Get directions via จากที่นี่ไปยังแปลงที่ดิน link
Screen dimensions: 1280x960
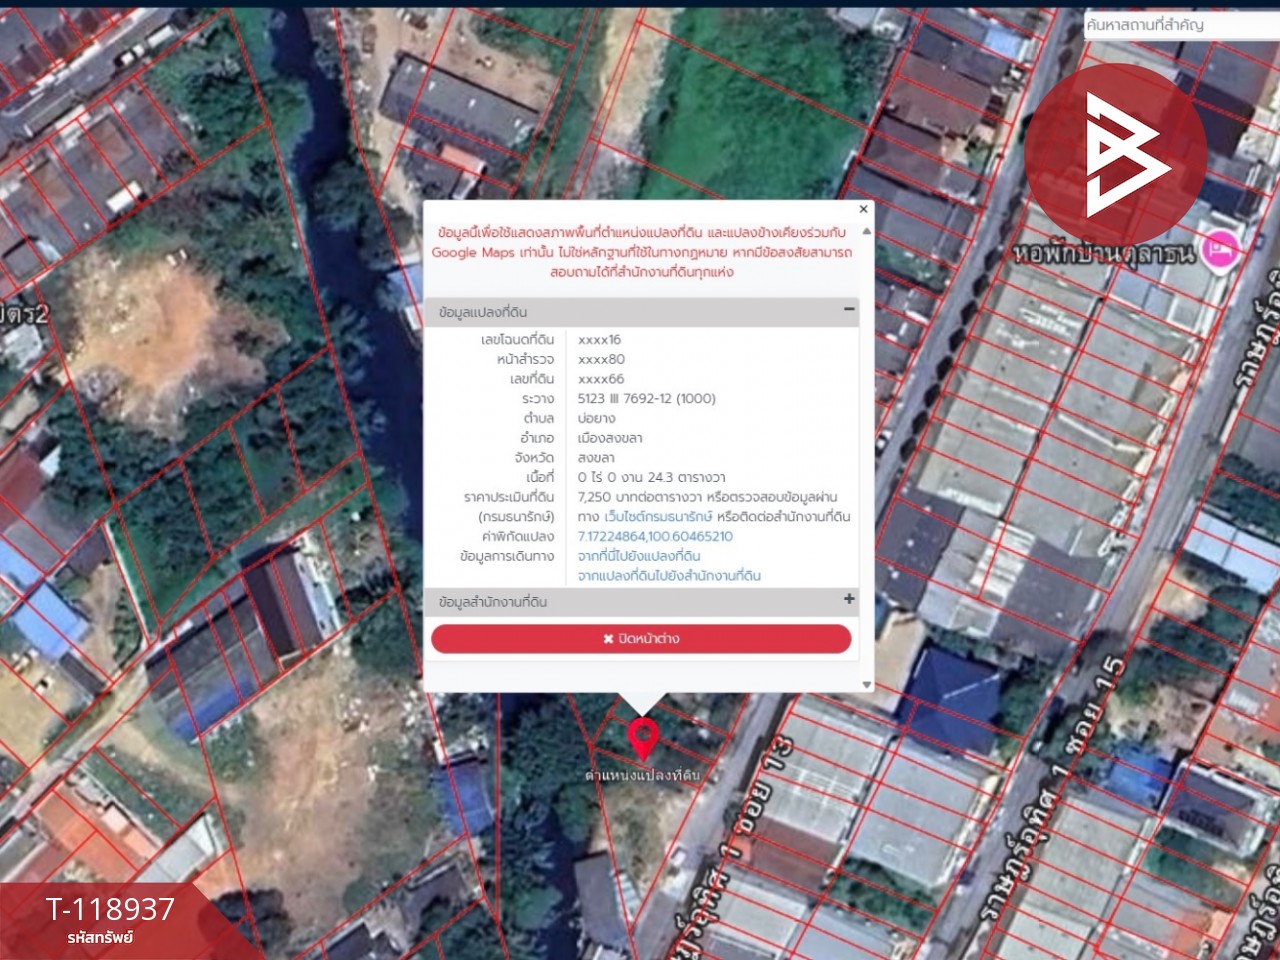639,556
